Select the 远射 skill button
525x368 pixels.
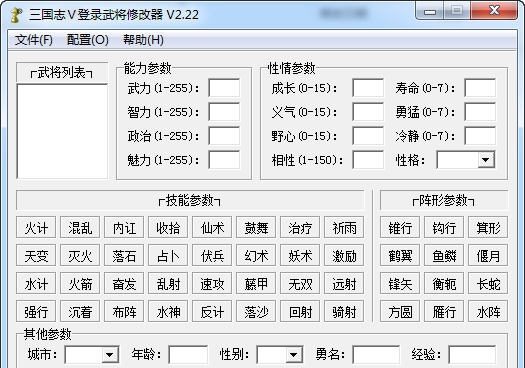(x=344, y=284)
